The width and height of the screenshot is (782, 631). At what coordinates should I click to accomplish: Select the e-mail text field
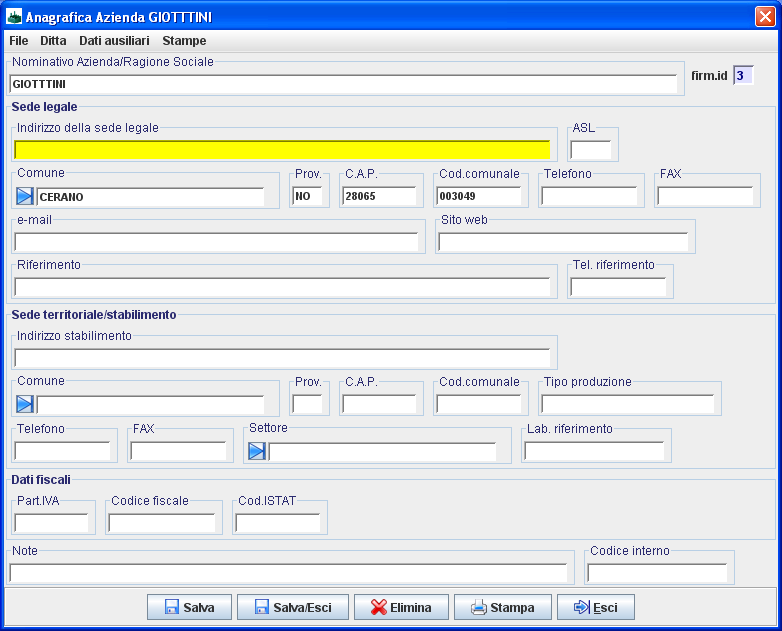pos(216,242)
